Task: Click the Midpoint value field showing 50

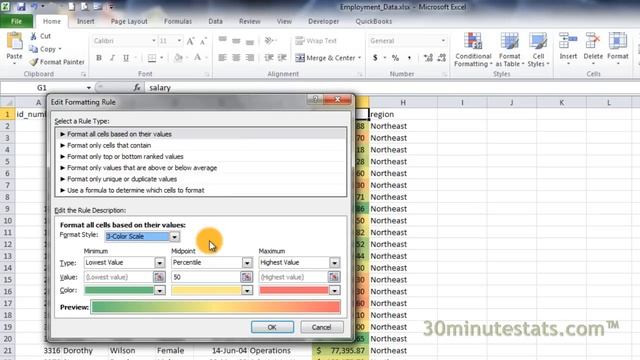Action: [206, 277]
